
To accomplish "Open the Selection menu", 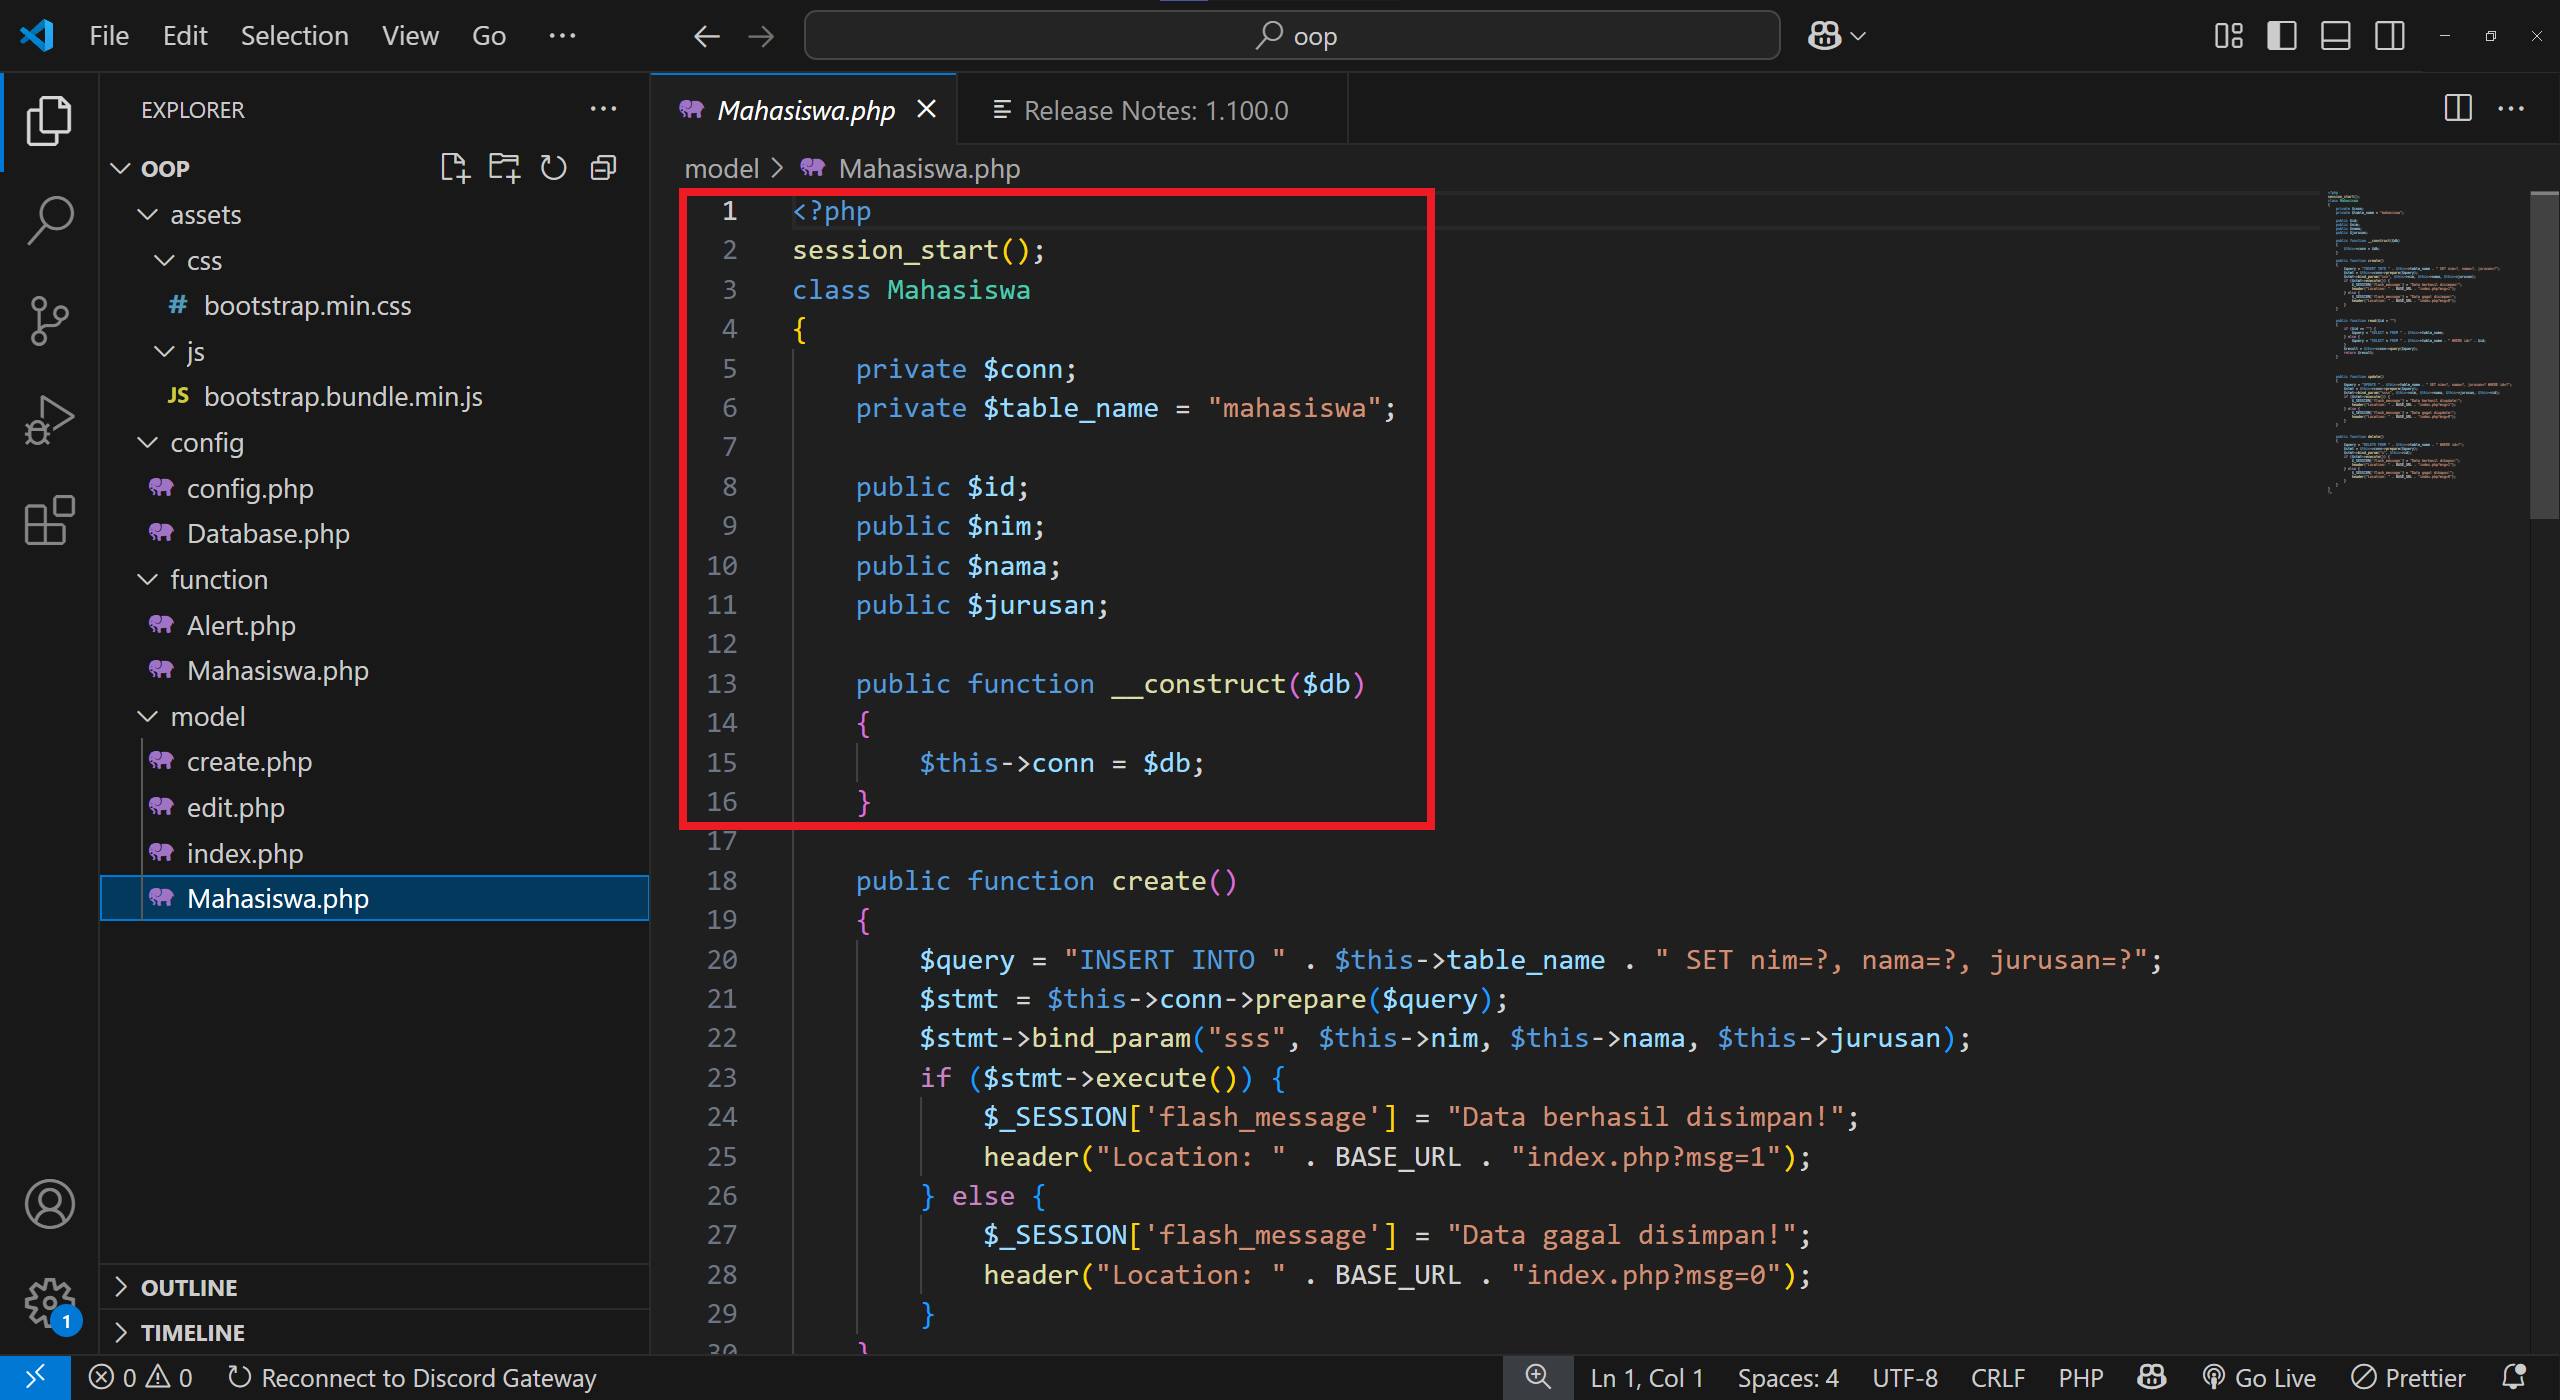I will (x=294, y=35).
